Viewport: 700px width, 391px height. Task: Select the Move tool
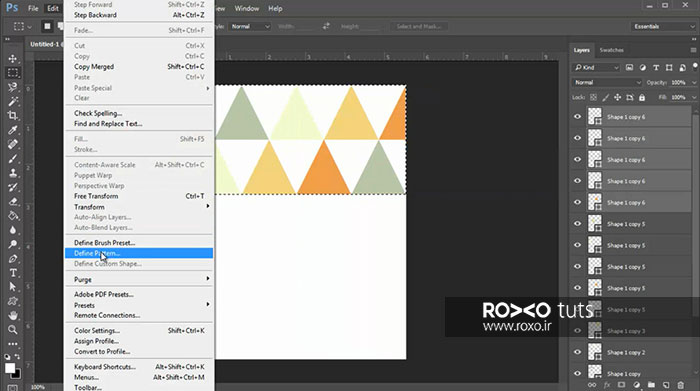(x=12, y=58)
